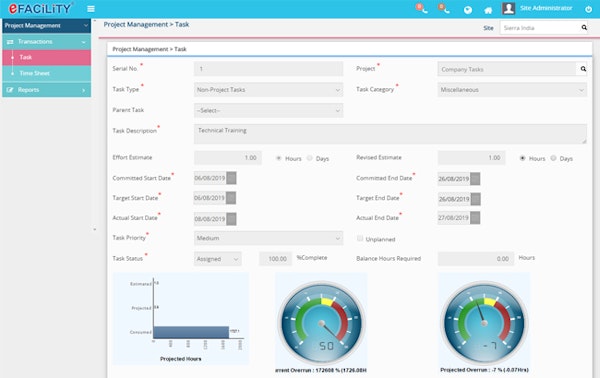Expand the Reports section arrow
This screenshot has height=378, width=600.
pos(84,90)
